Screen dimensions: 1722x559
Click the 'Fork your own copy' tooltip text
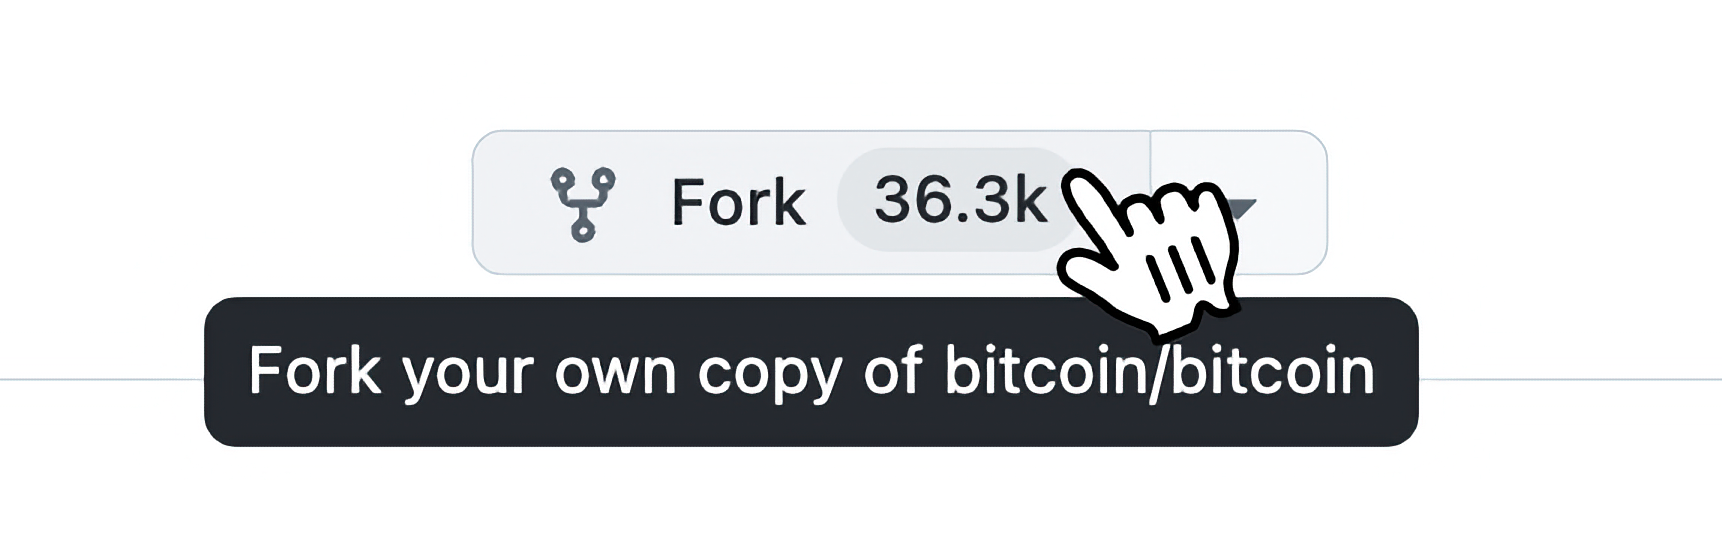point(811,372)
